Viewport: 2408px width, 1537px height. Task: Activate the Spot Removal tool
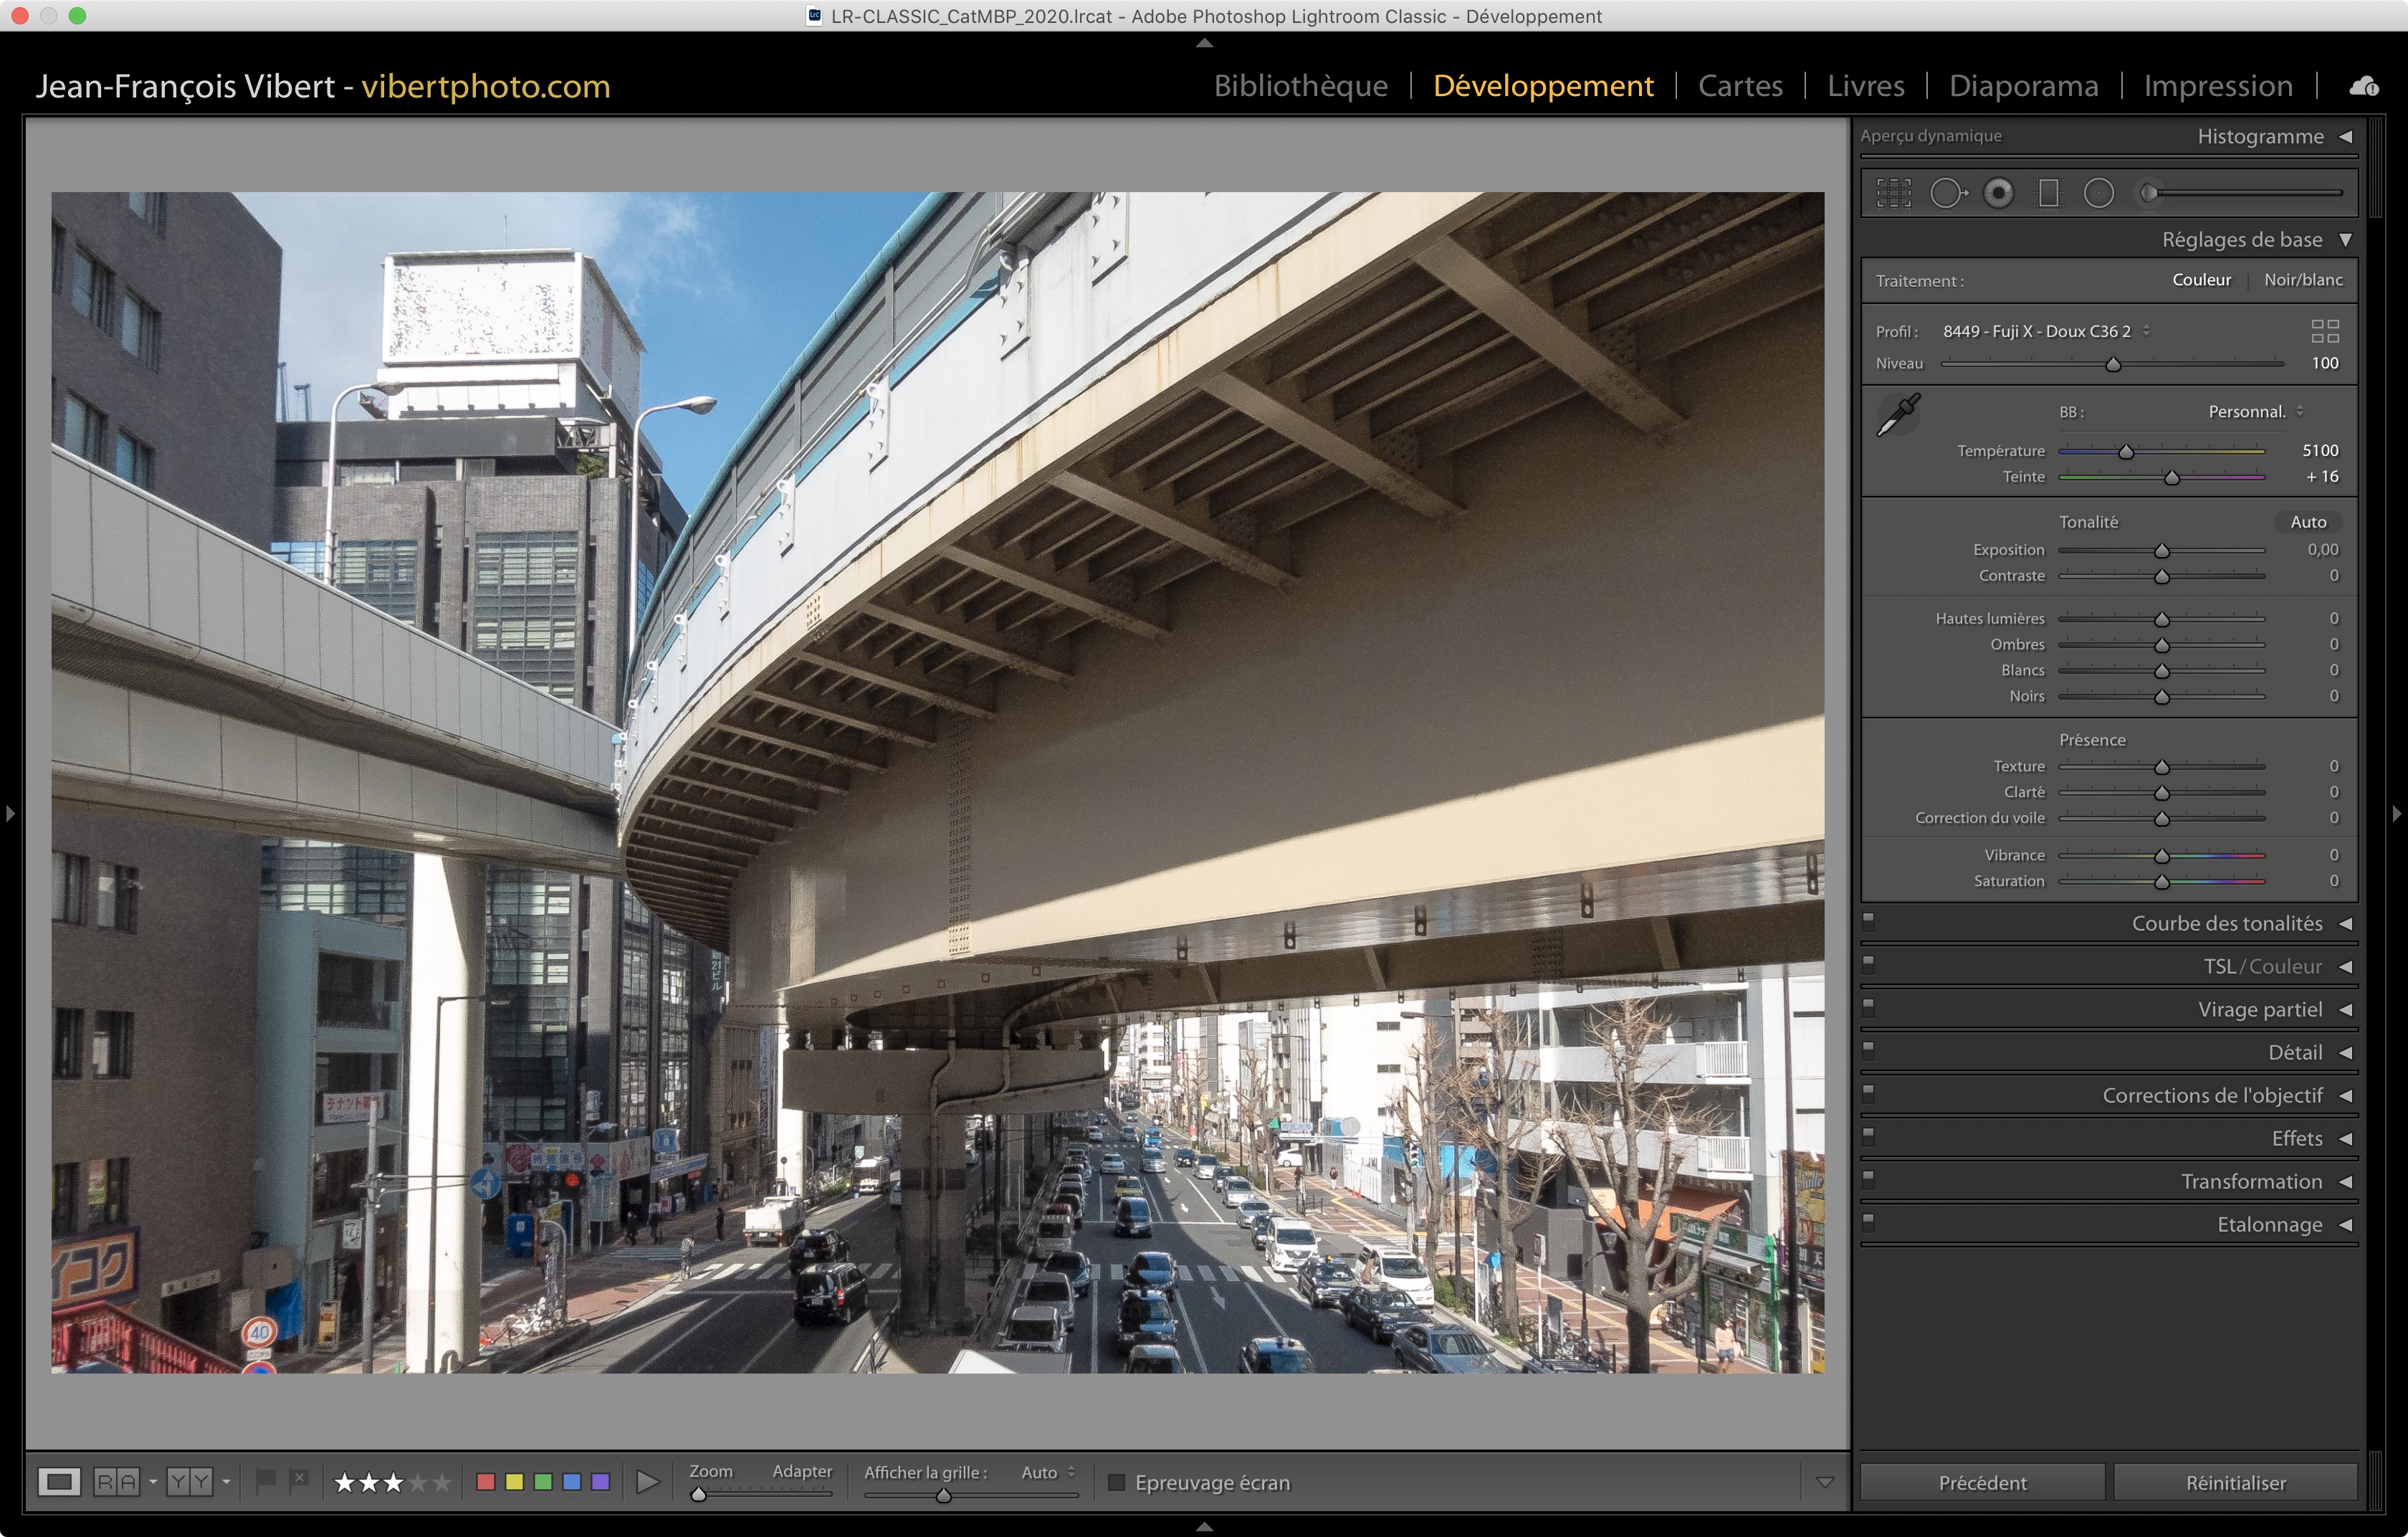coord(1946,193)
